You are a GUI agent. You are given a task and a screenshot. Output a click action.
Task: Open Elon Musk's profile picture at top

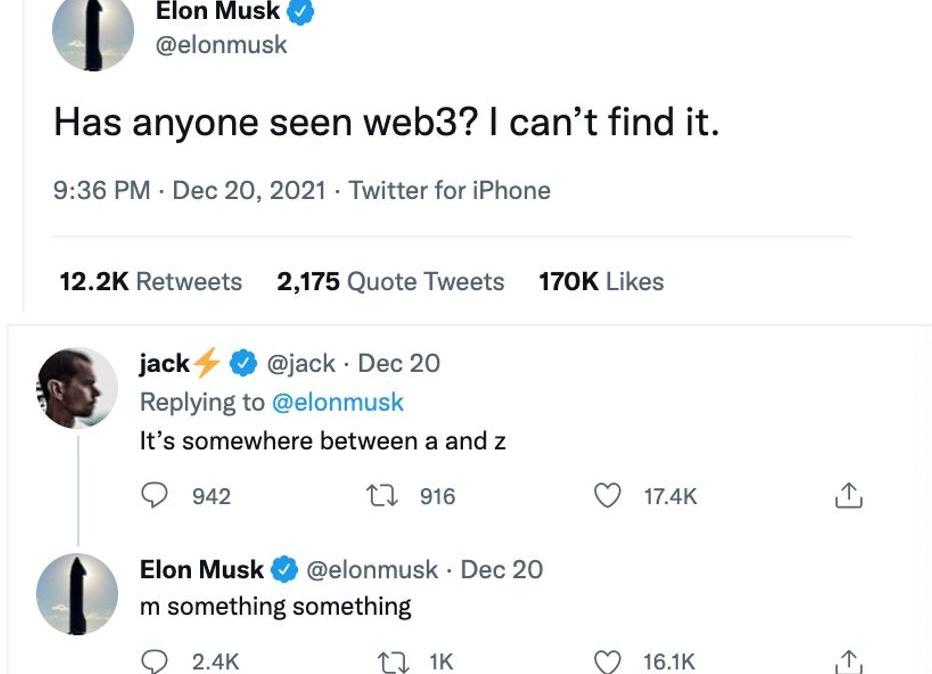(x=93, y=35)
